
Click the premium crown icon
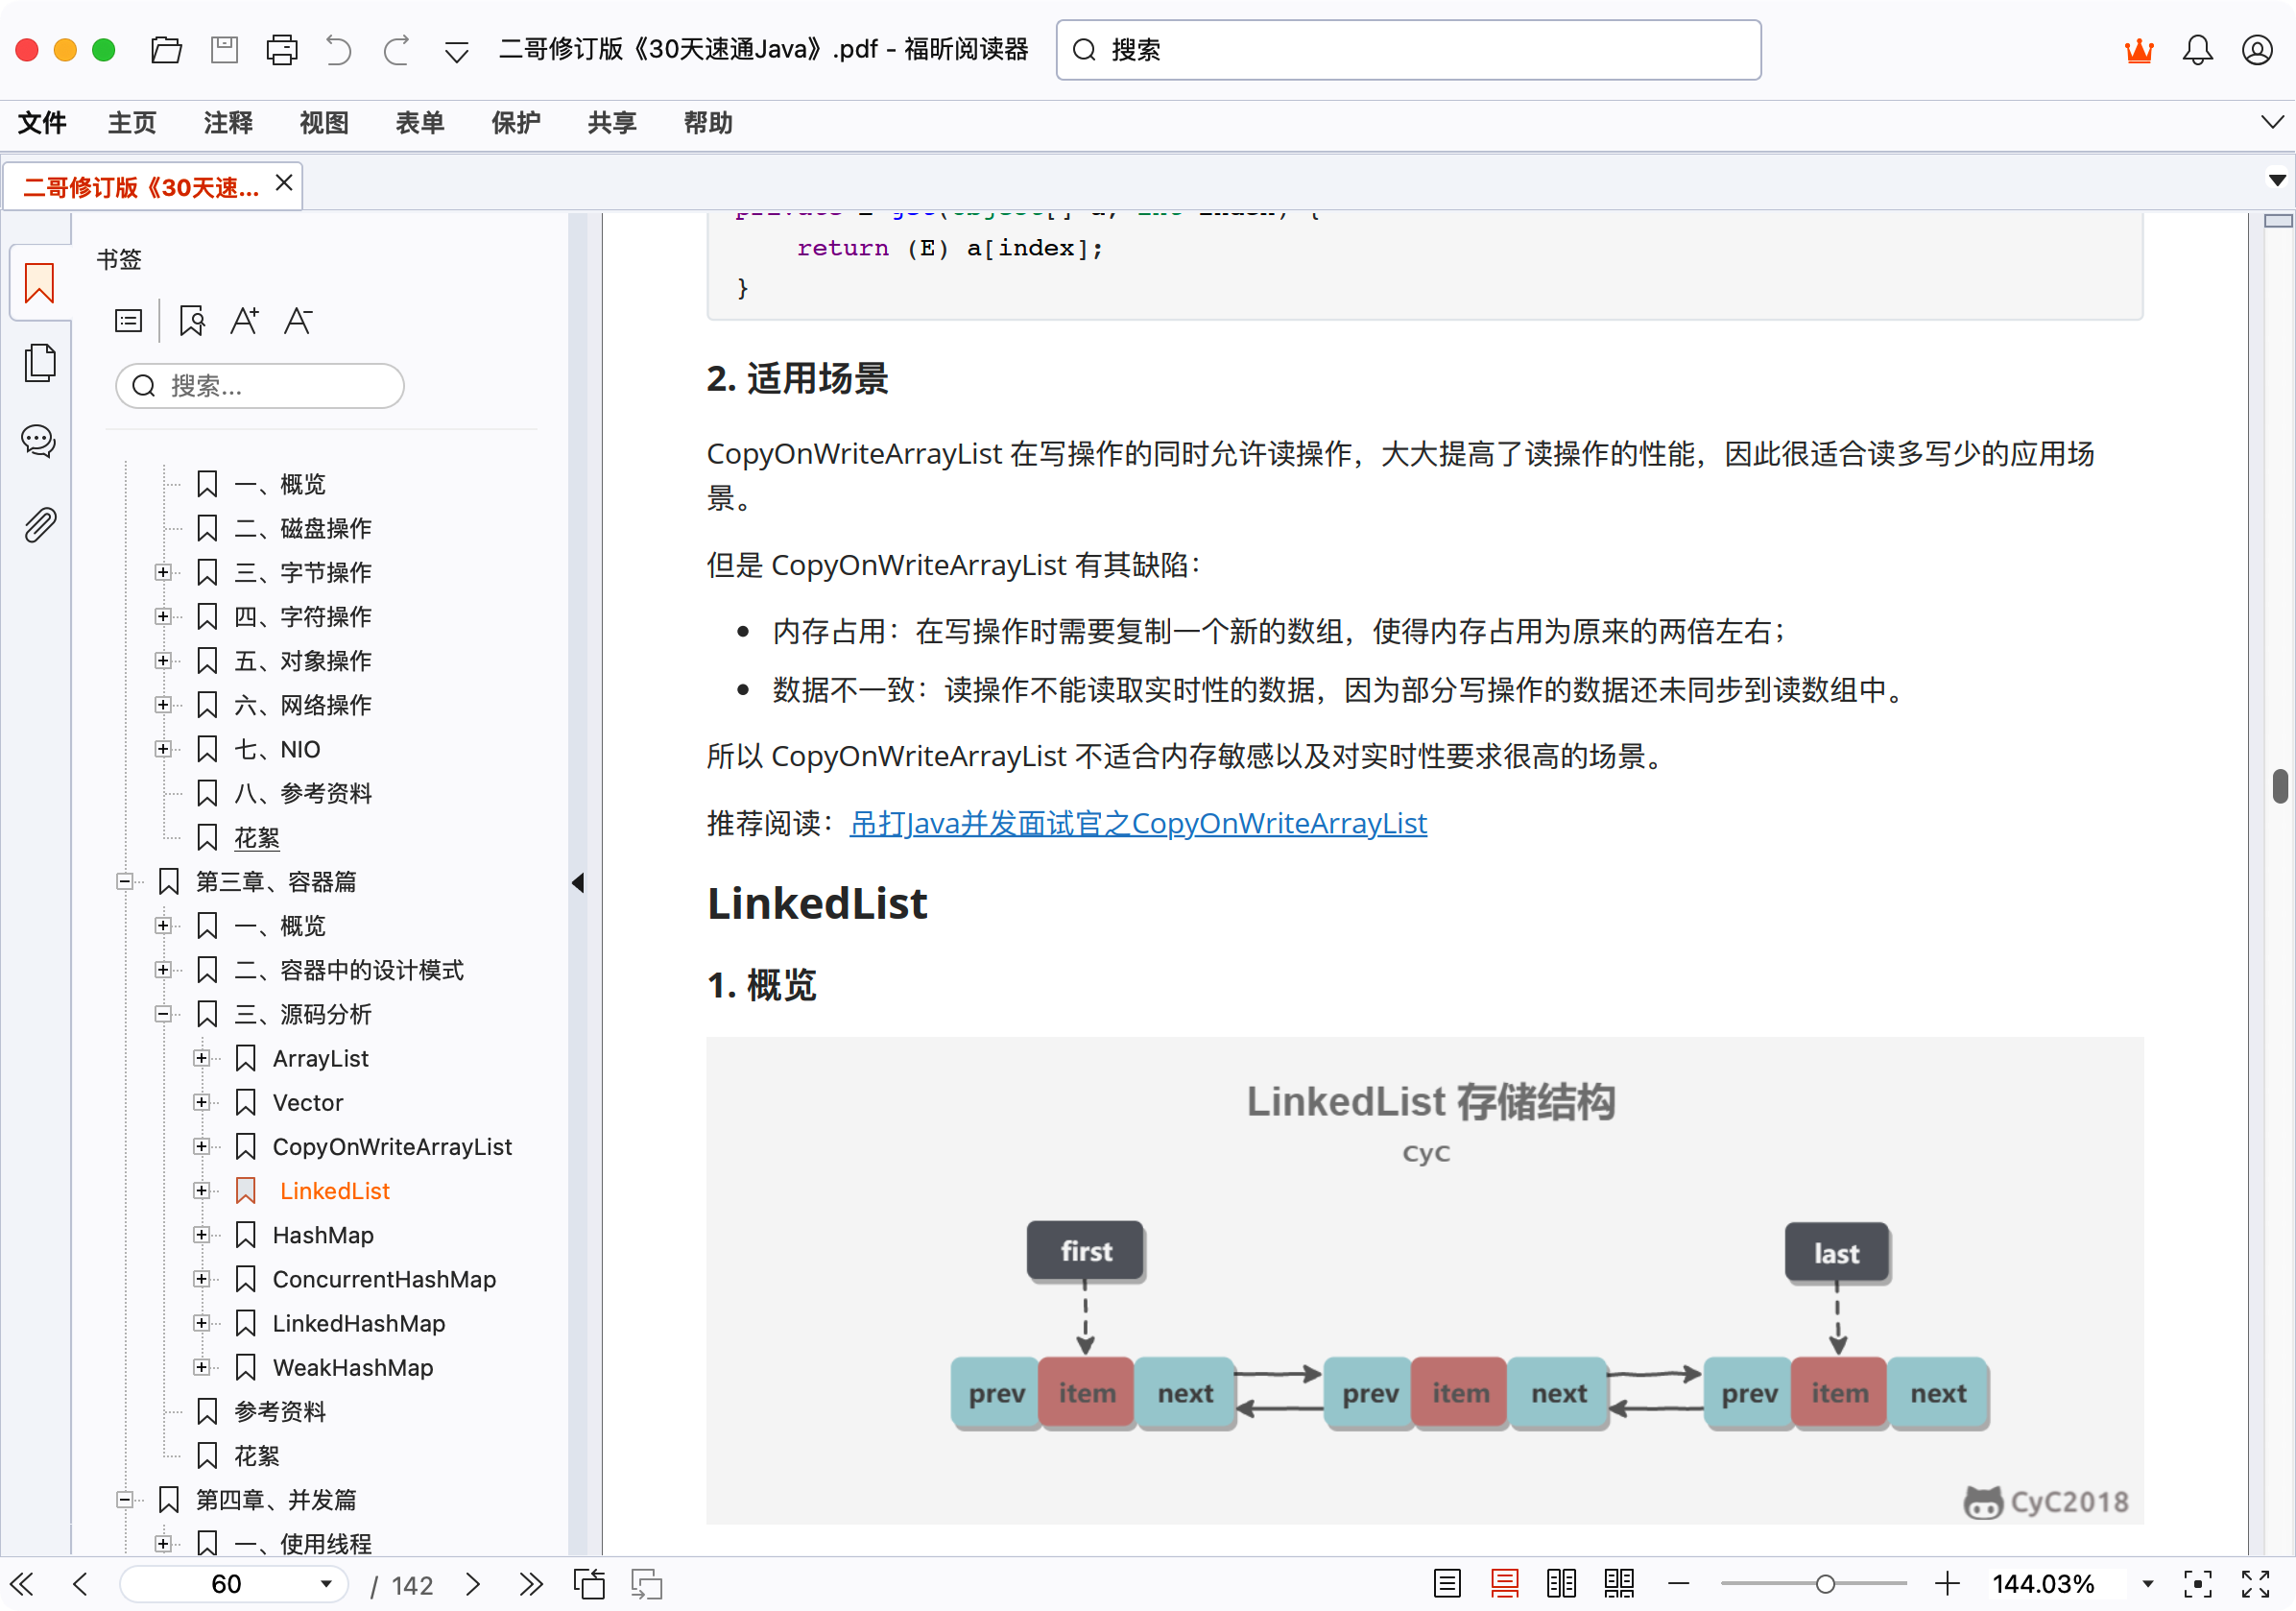(2139, 50)
